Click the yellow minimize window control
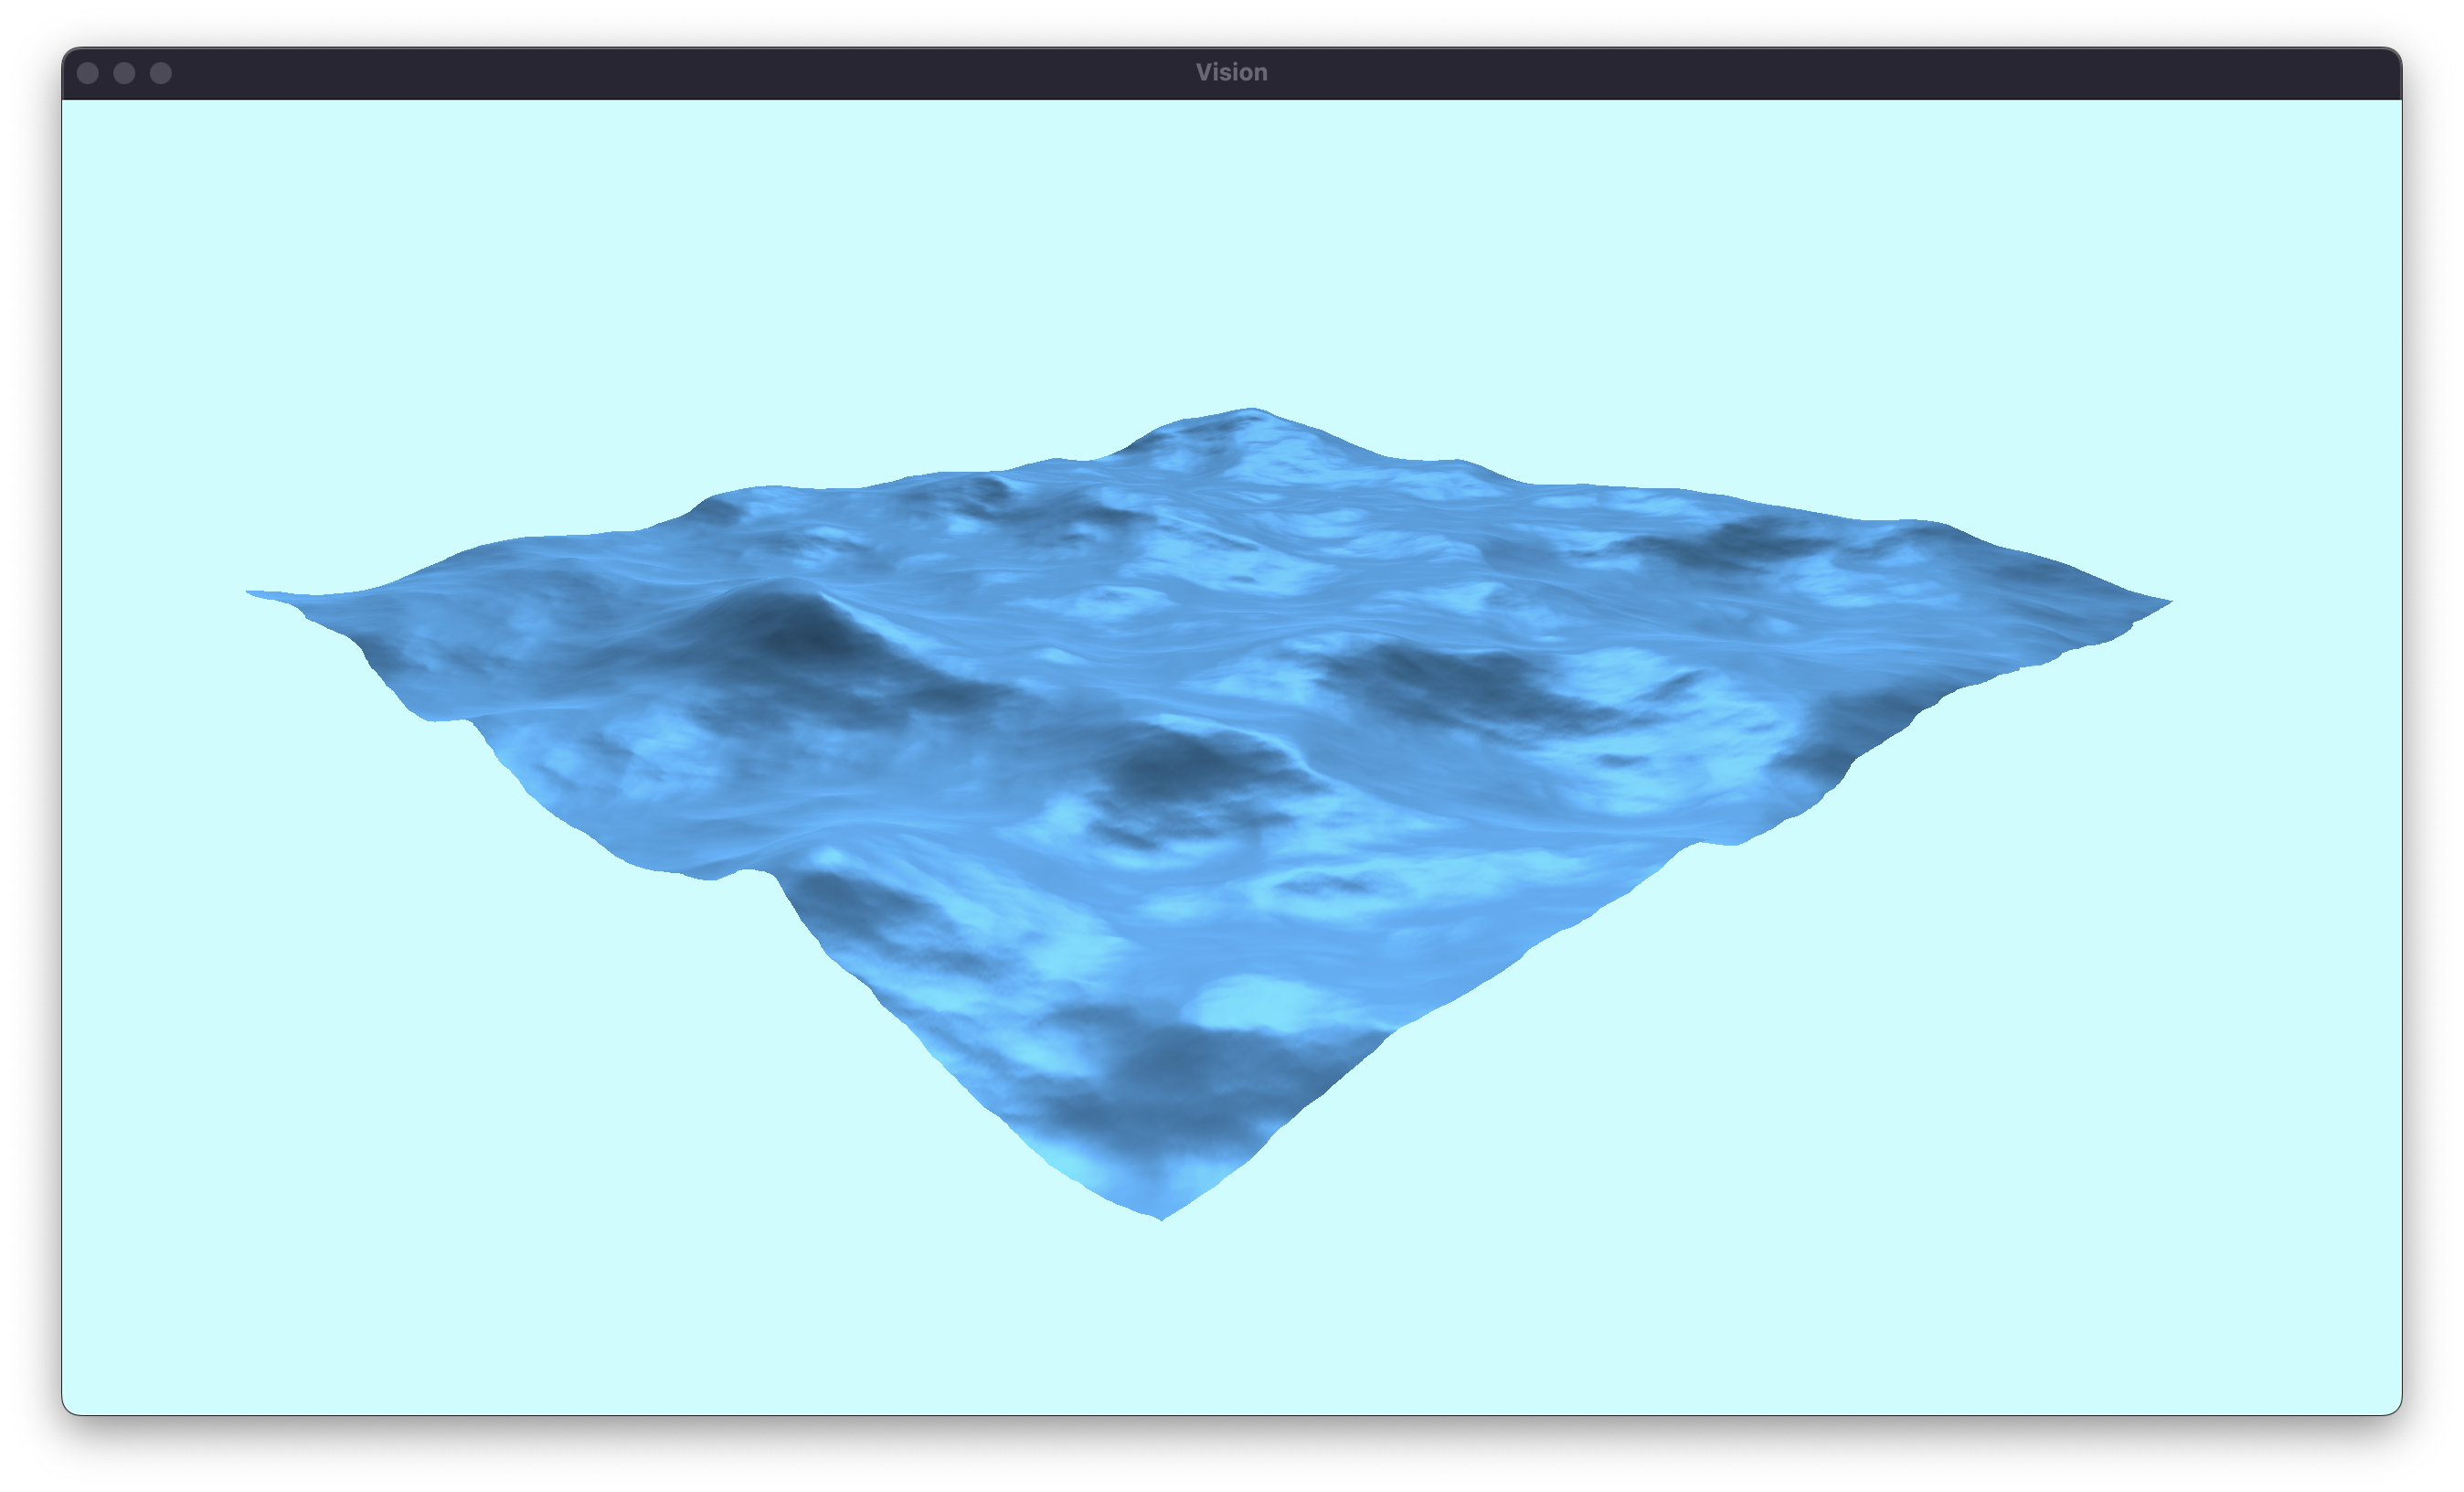The height and width of the screenshot is (1492, 2464). coord(124,72)
